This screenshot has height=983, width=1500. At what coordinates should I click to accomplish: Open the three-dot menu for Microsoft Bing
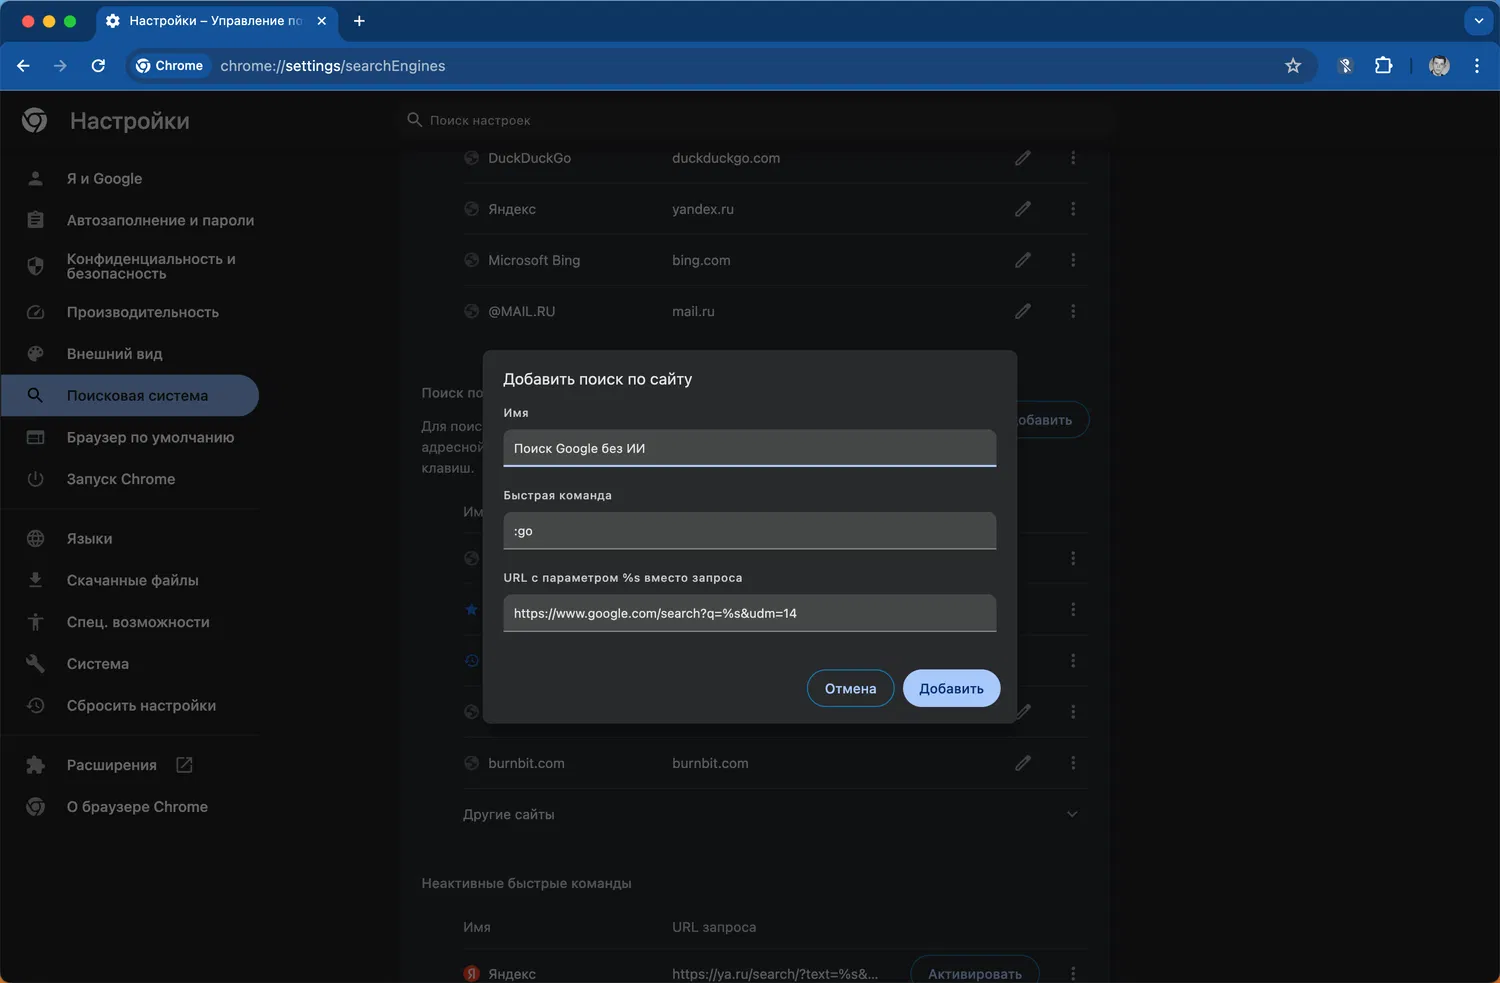coord(1073,260)
